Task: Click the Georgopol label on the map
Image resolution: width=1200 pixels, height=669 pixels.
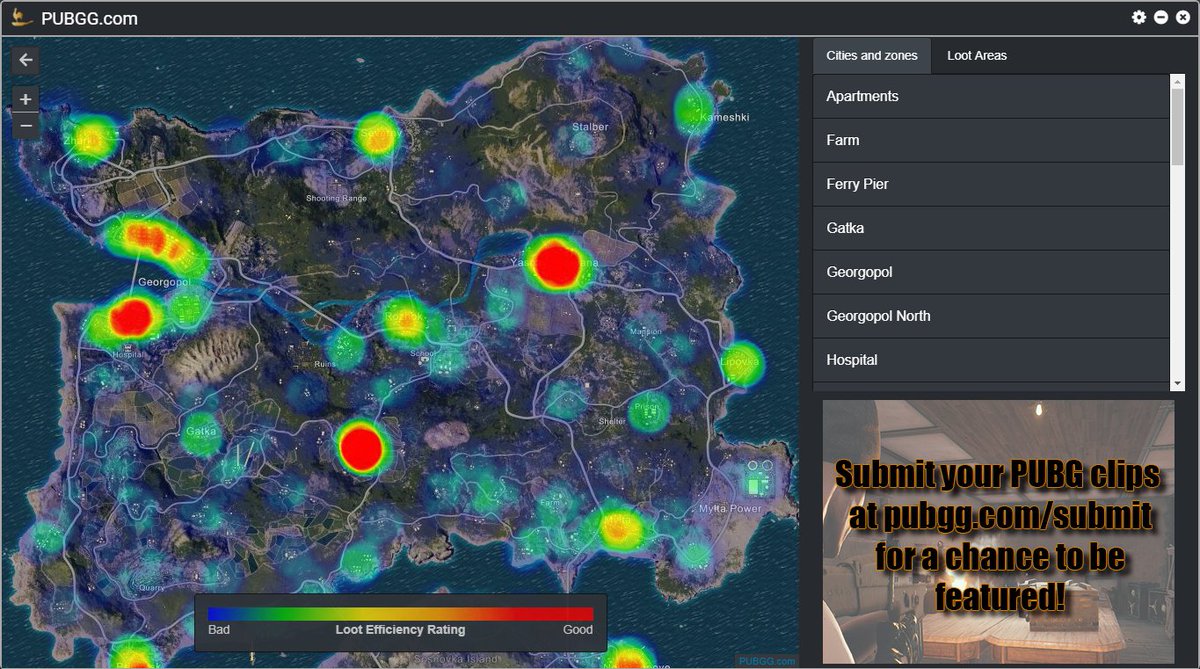Action: pyautogui.click(x=164, y=282)
